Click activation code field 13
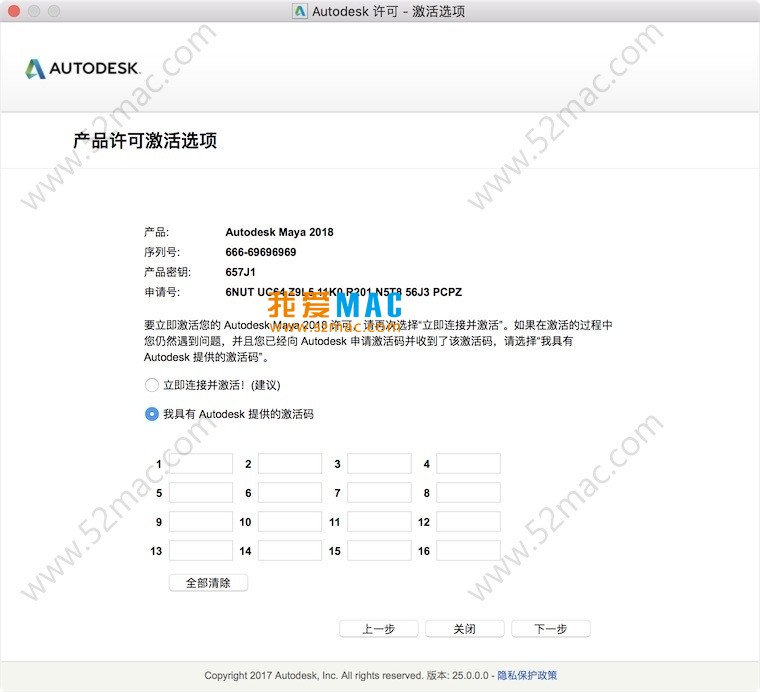 click(201, 551)
